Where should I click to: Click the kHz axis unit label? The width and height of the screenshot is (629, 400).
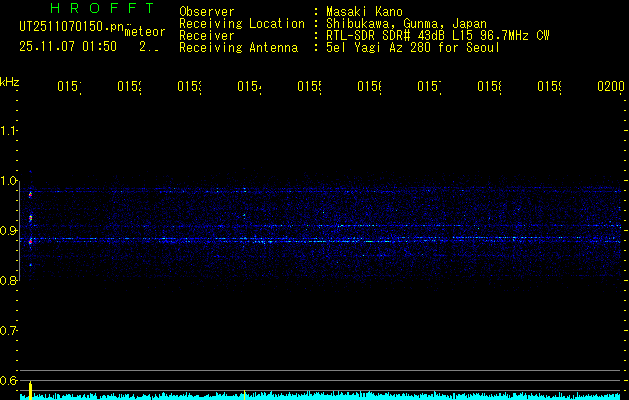tap(9, 82)
